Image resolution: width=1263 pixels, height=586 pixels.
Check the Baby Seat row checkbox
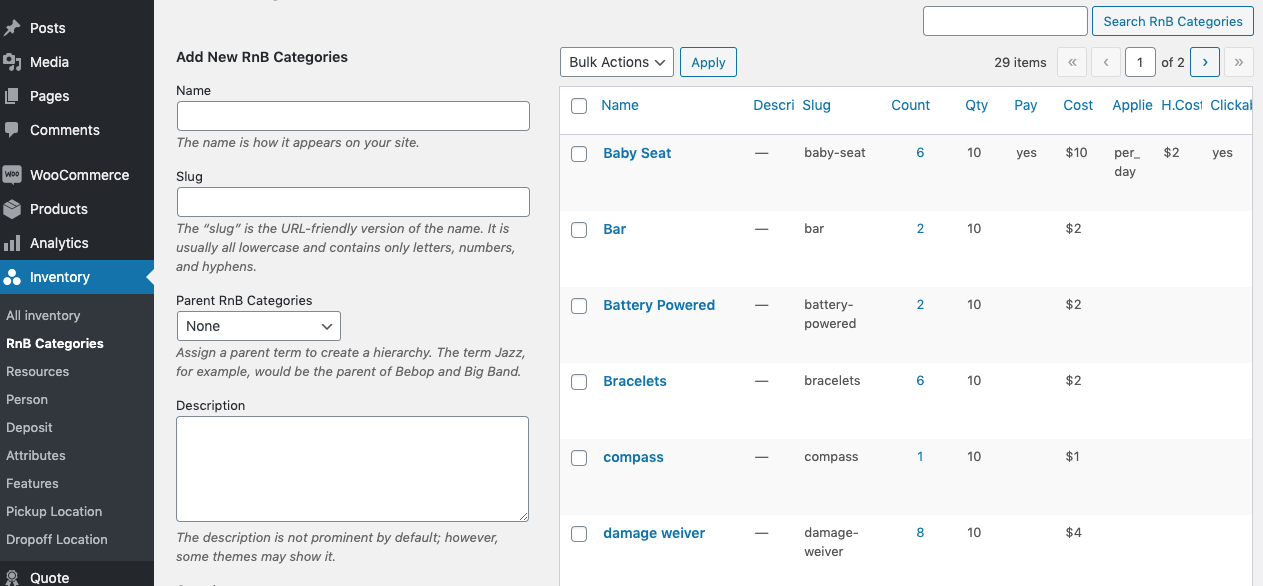tap(579, 154)
